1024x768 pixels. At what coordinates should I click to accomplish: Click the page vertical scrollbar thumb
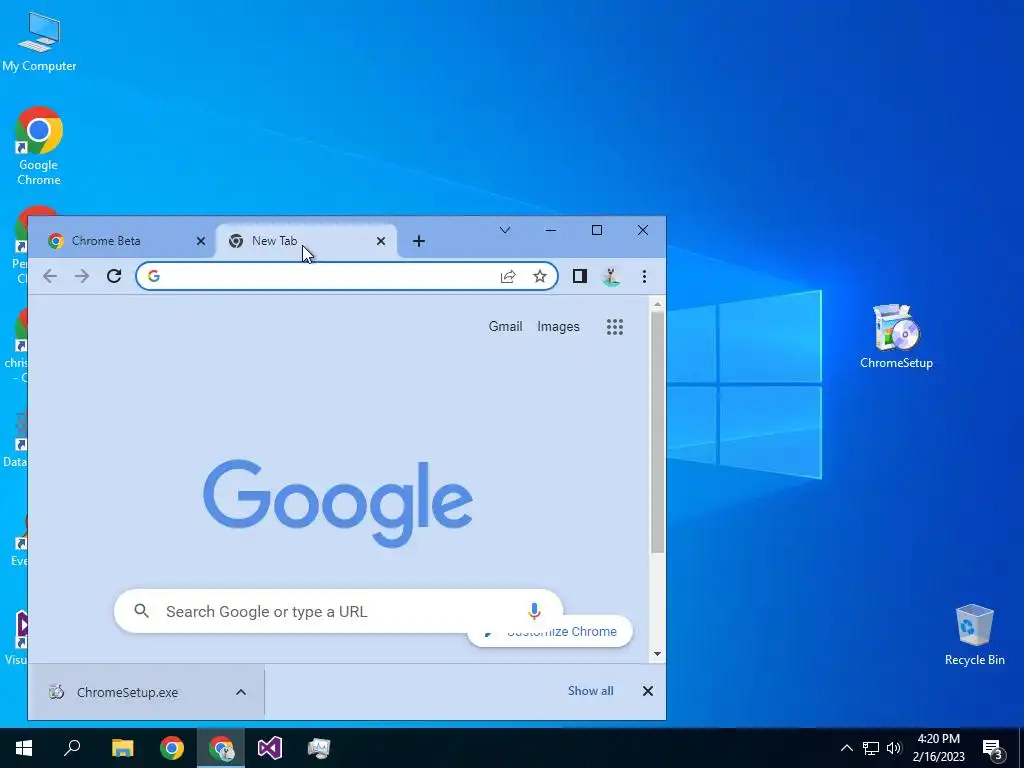point(658,432)
